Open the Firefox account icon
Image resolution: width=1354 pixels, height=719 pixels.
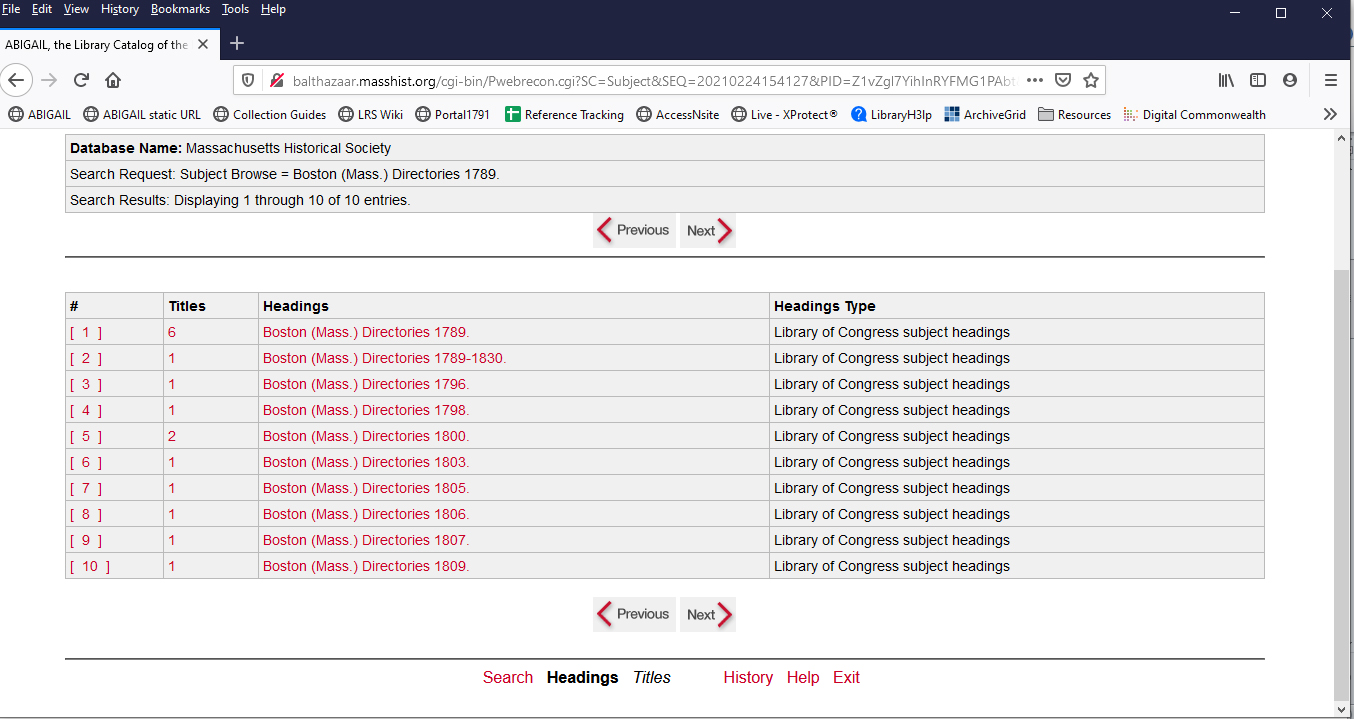coord(1290,80)
